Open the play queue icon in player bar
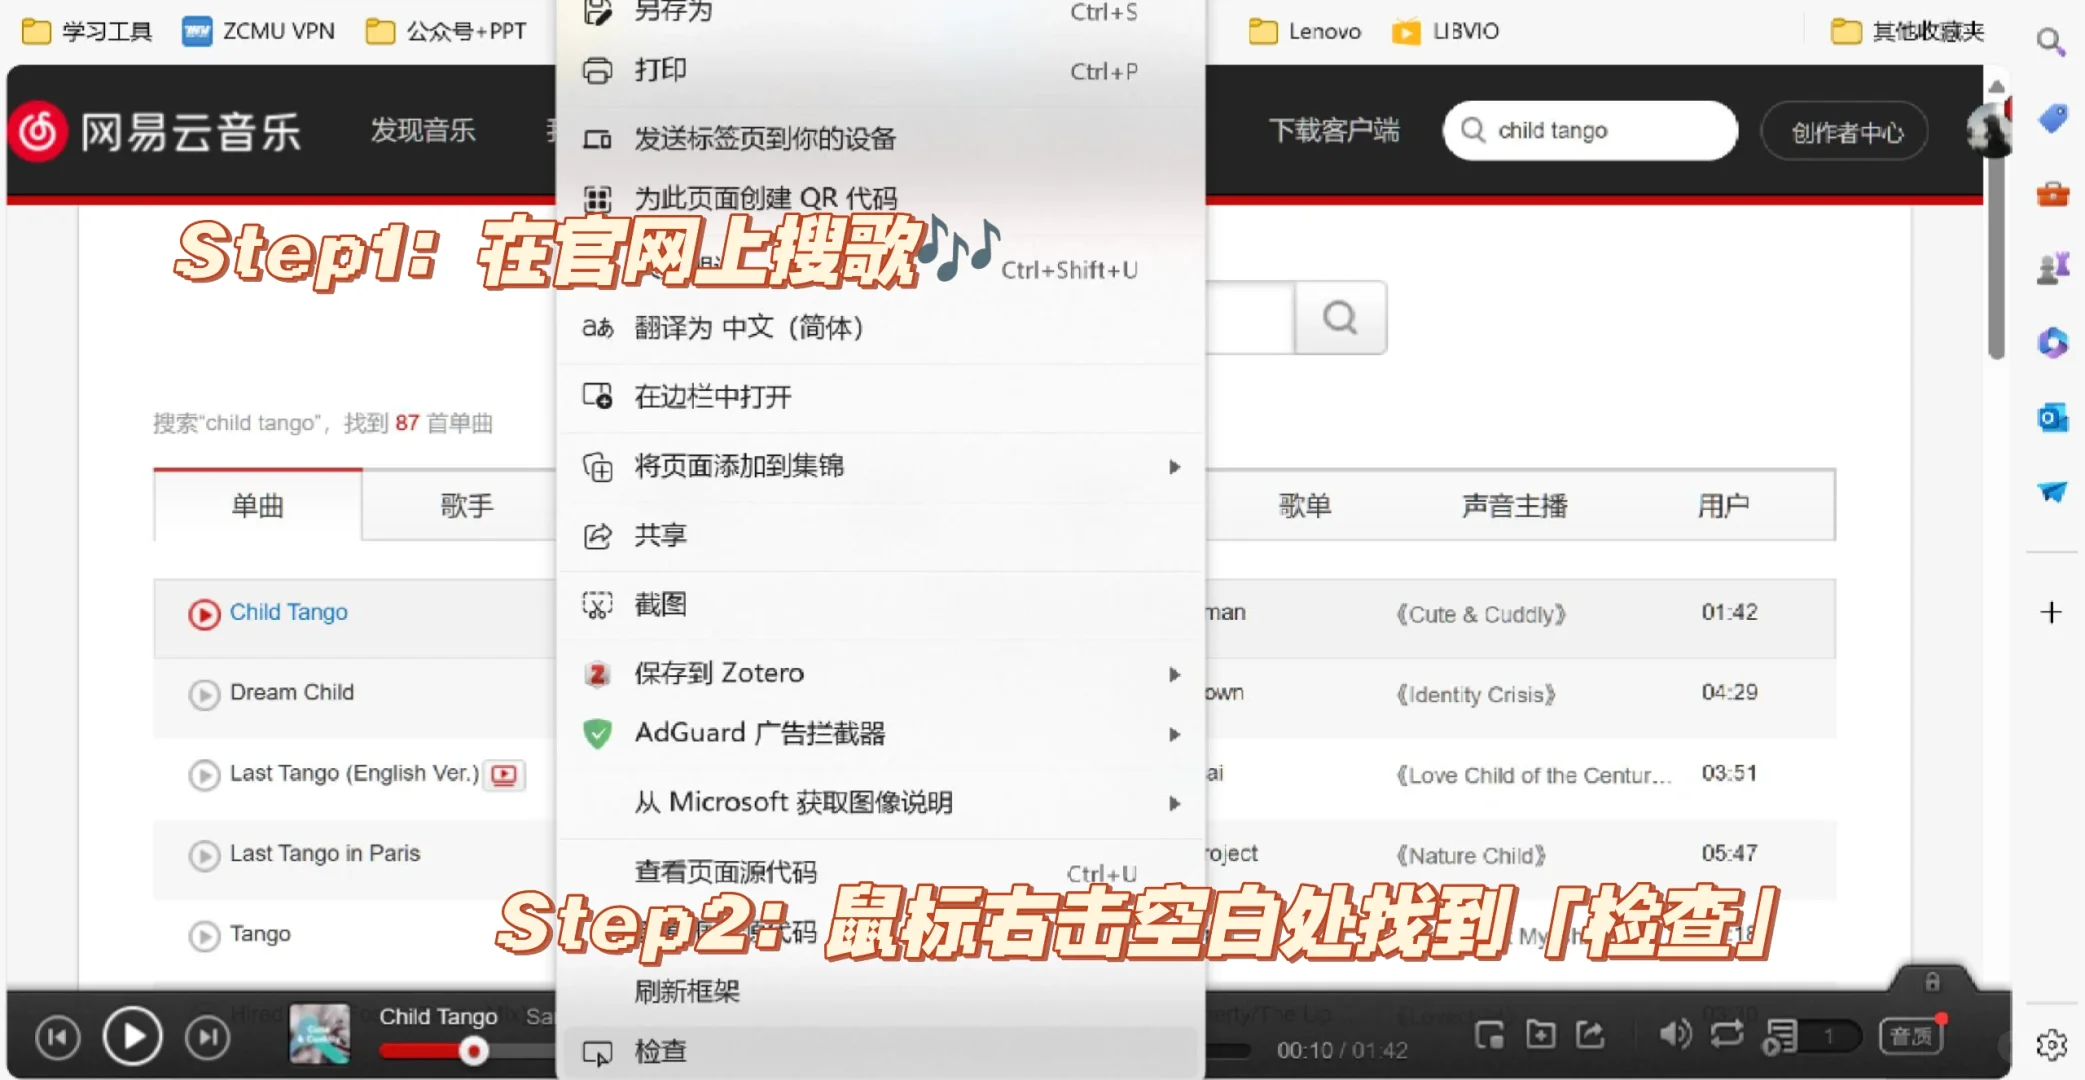This screenshot has width=2085, height=1080. click(x=1779, y=1037)
